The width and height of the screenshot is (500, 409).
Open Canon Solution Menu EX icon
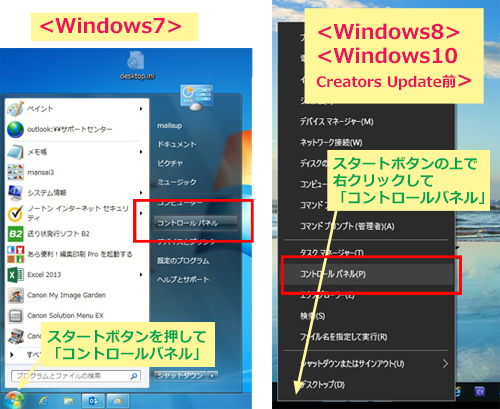(15, 315)
